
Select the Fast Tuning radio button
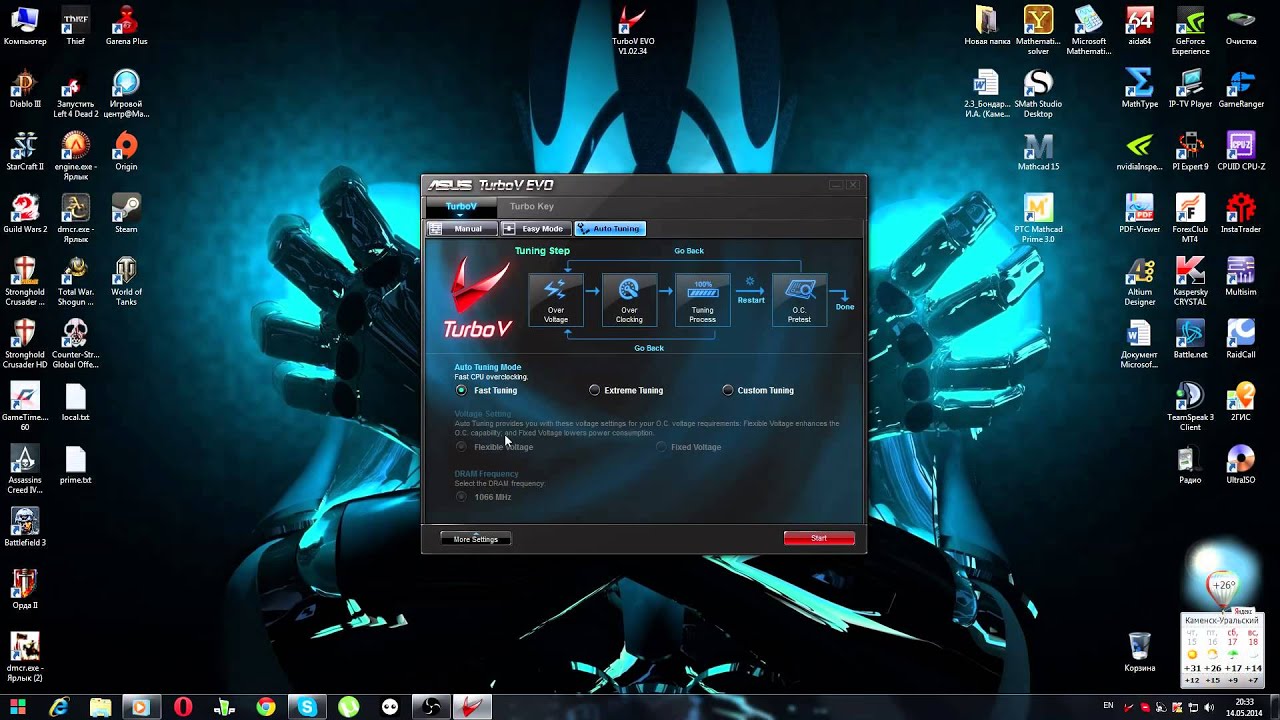click(x=461, y=390)
